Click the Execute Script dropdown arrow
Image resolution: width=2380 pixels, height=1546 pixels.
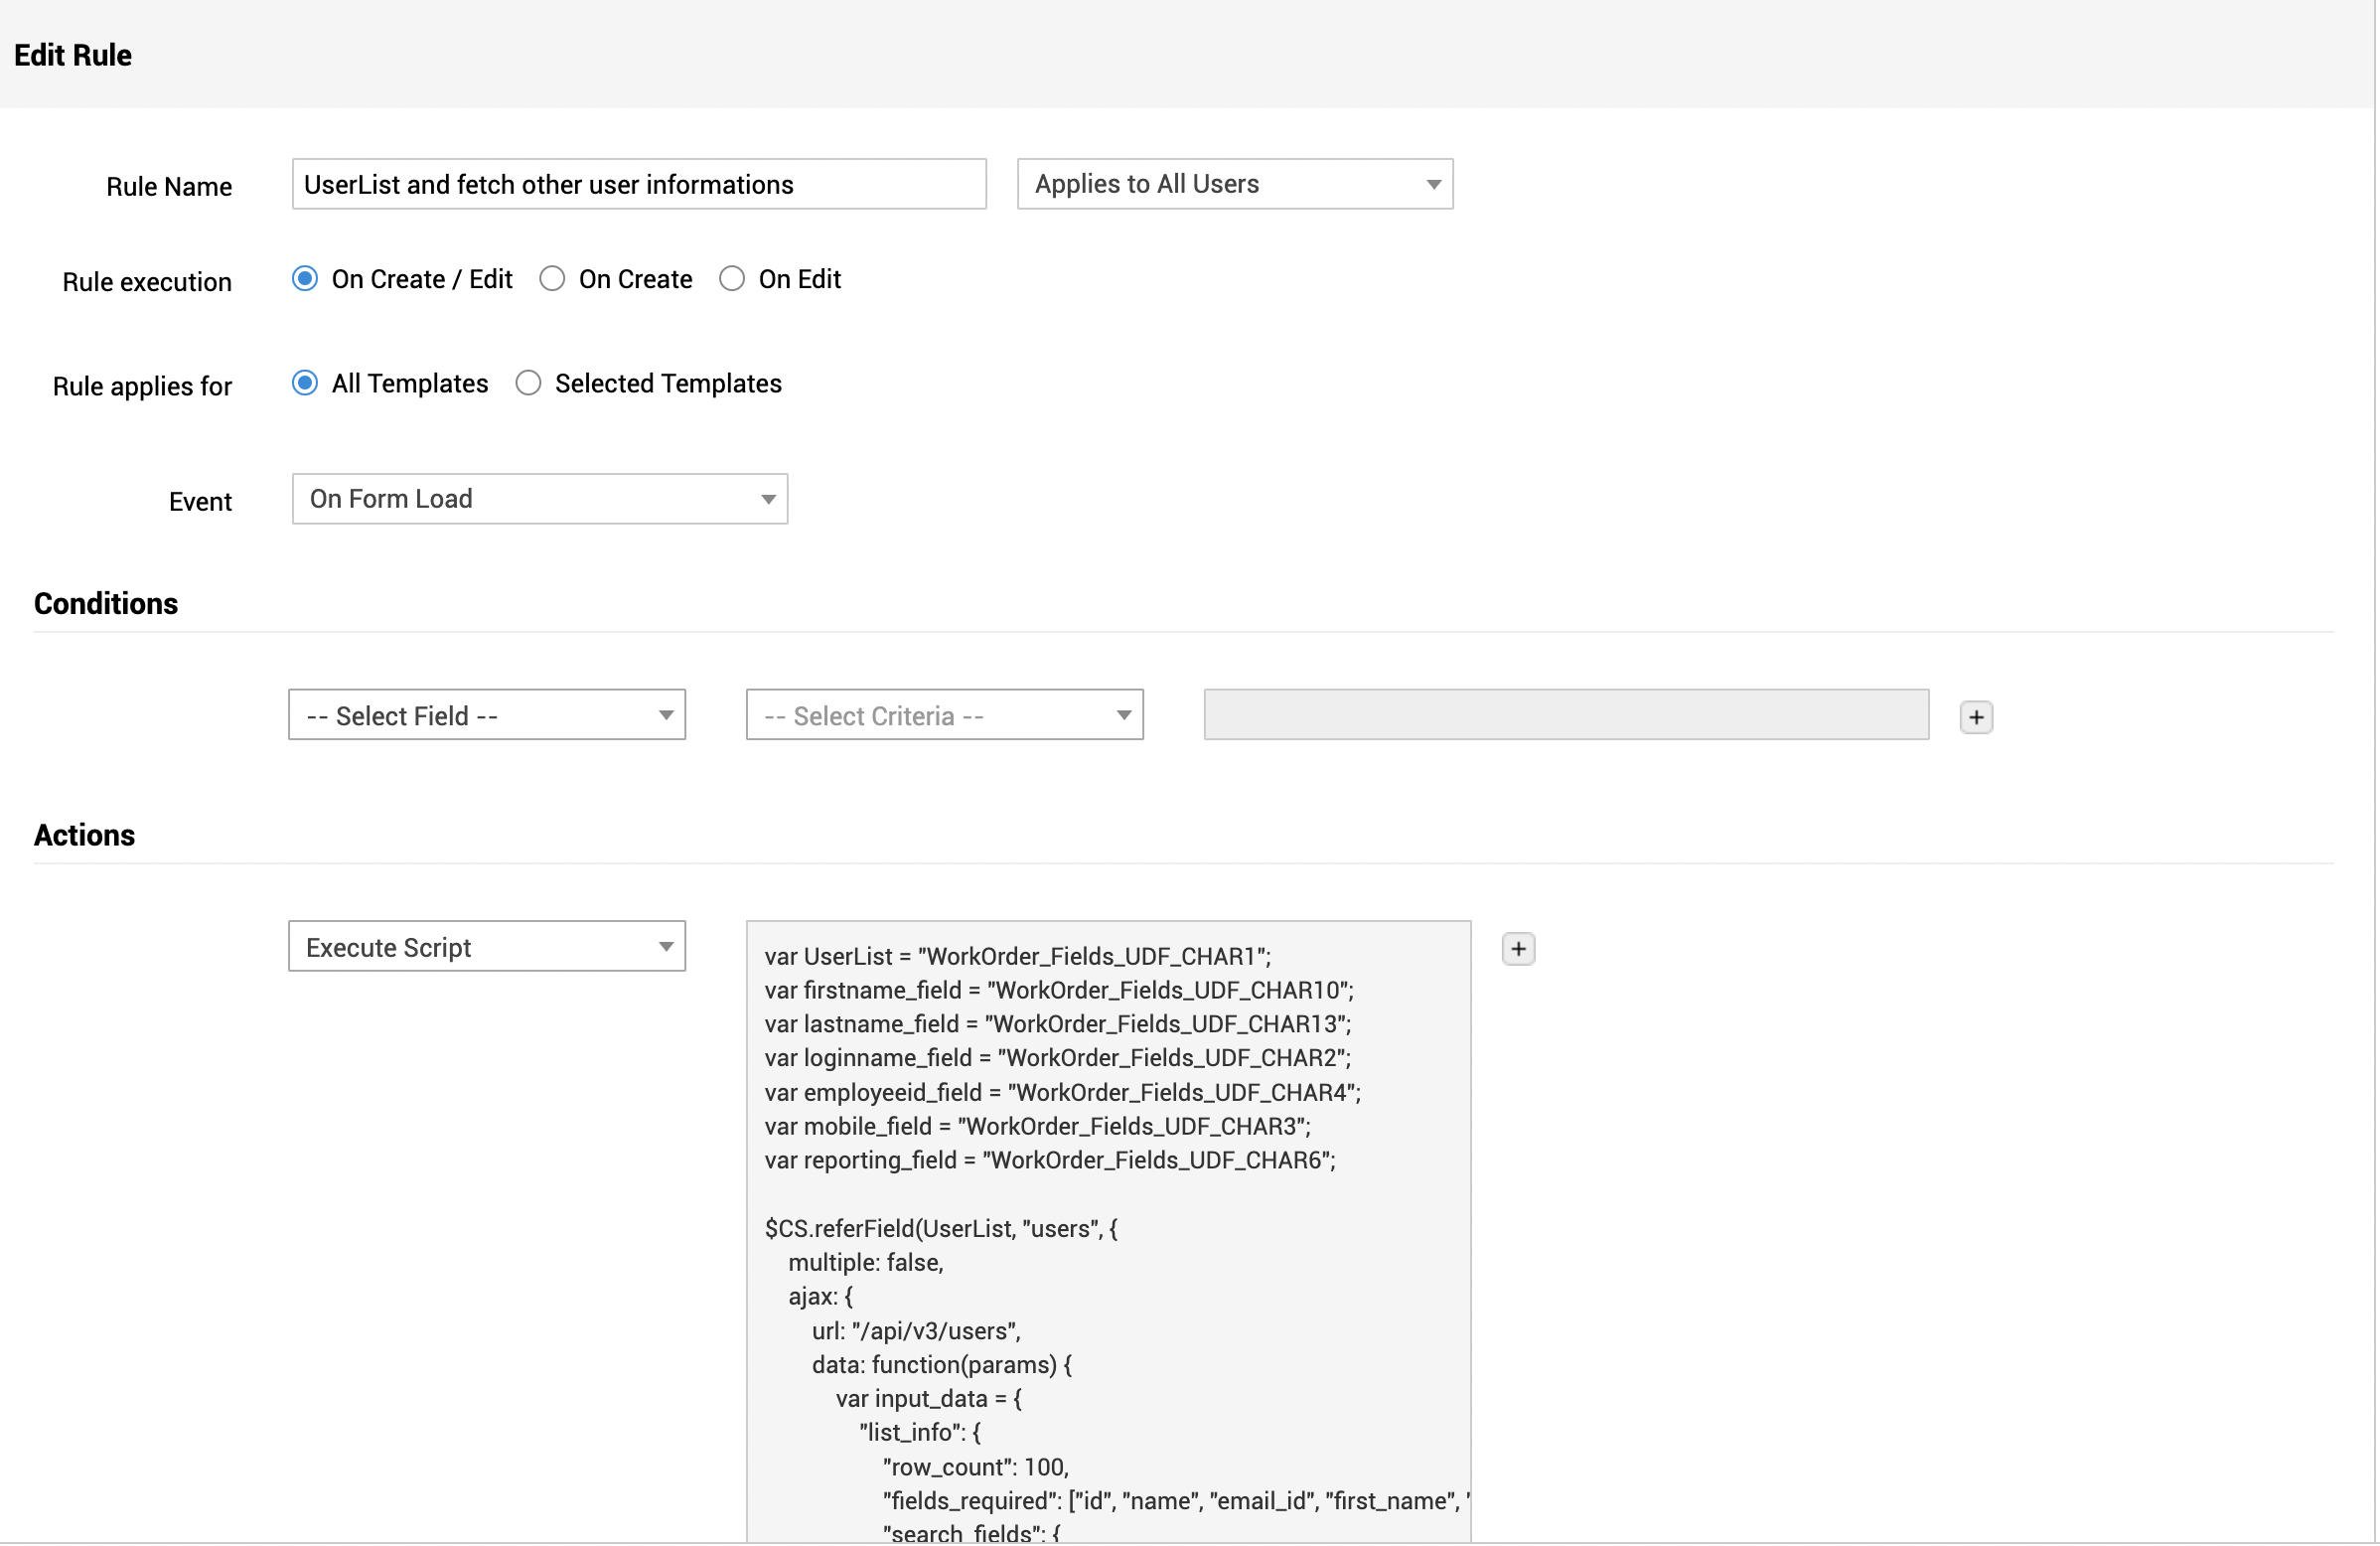tap(666, 948)
